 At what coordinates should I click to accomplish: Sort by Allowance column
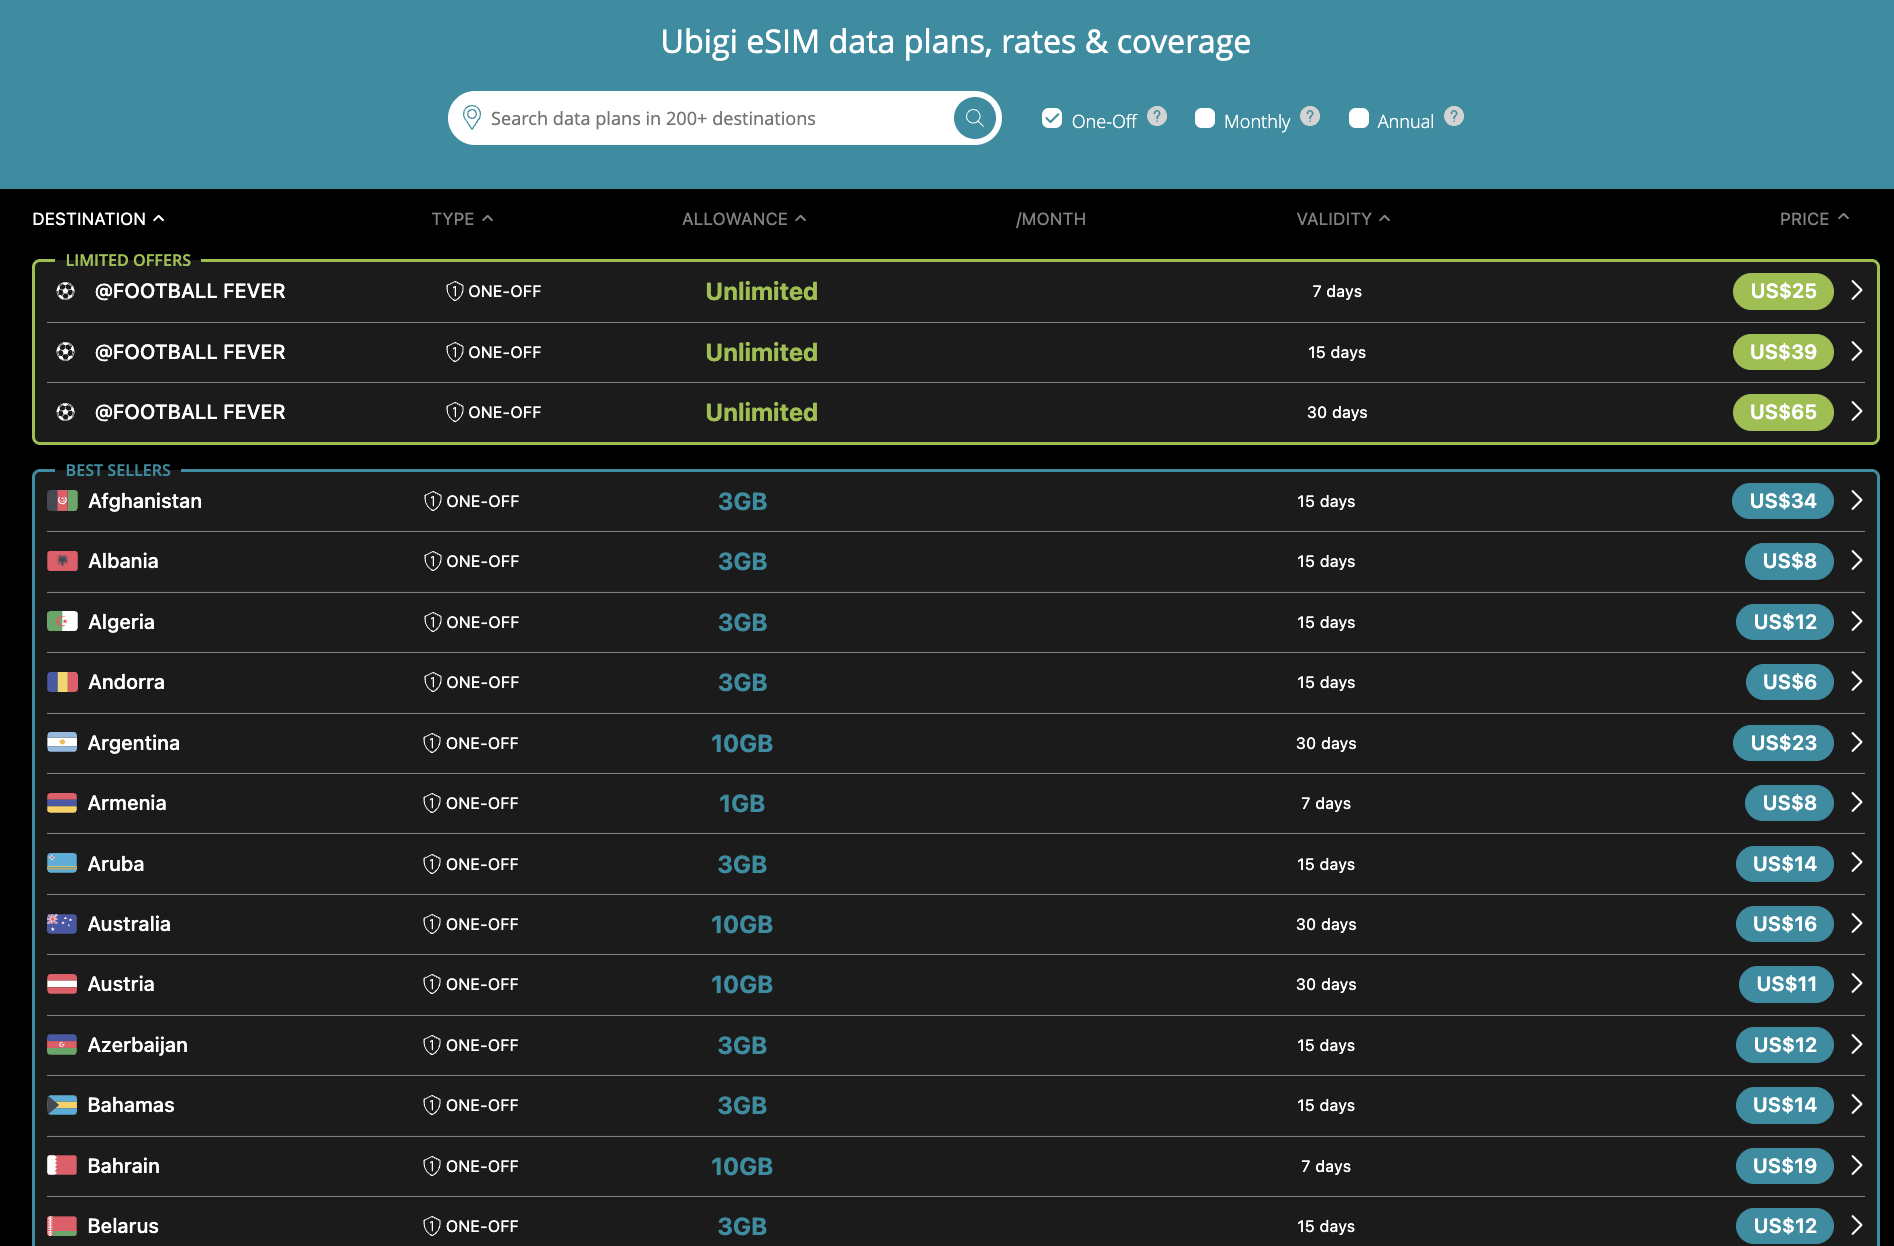[744, 219]
